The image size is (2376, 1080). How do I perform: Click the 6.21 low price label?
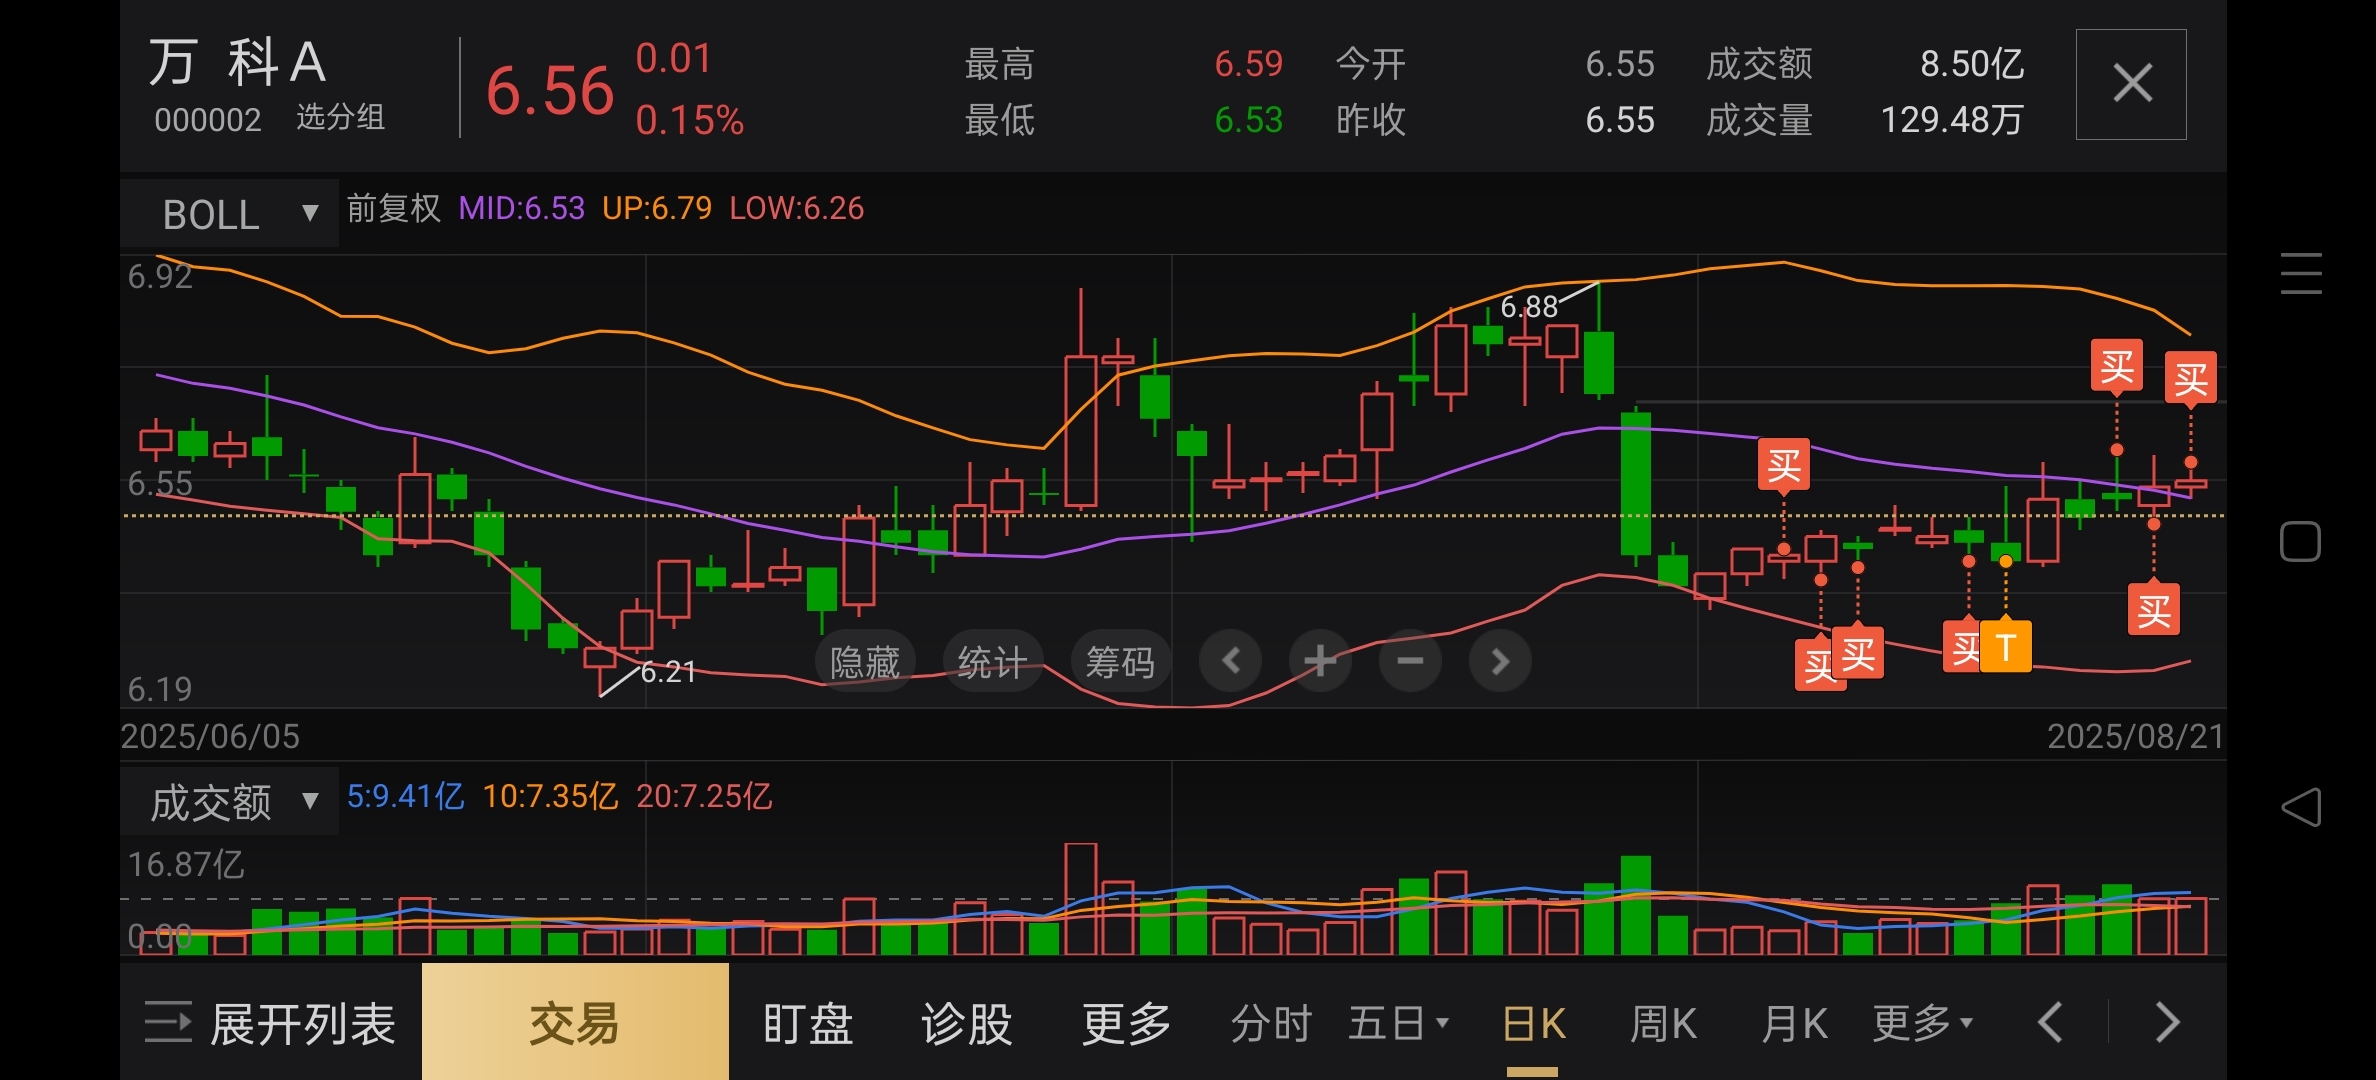[668, 671]
